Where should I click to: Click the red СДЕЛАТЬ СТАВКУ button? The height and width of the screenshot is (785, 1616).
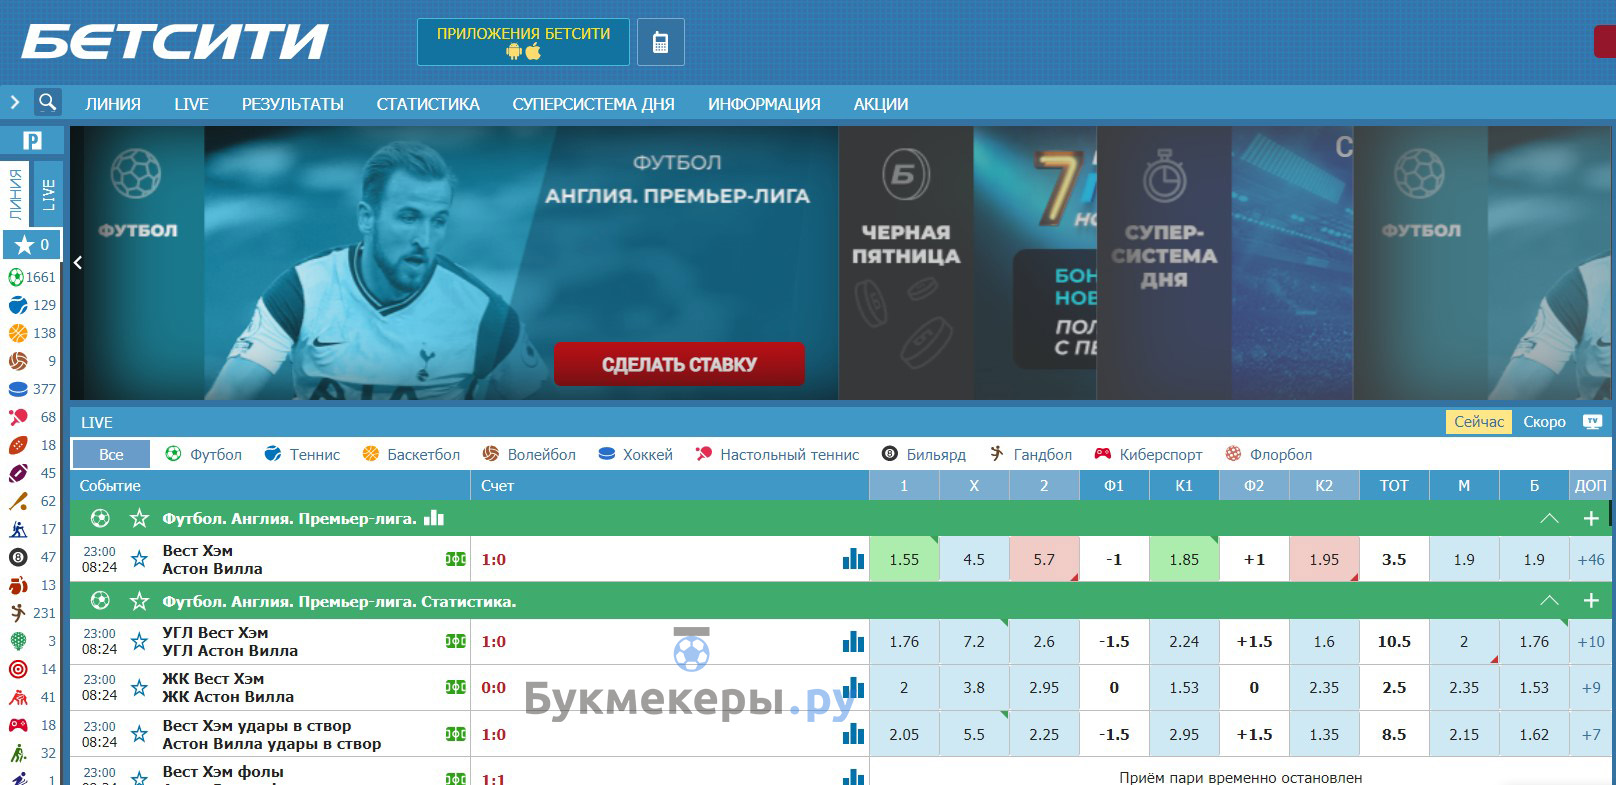coord(679,364)
